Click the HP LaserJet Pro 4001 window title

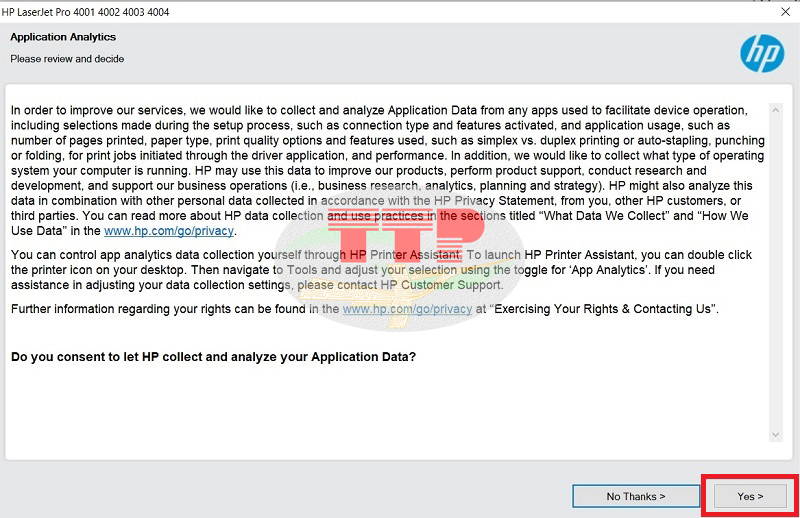85,12
